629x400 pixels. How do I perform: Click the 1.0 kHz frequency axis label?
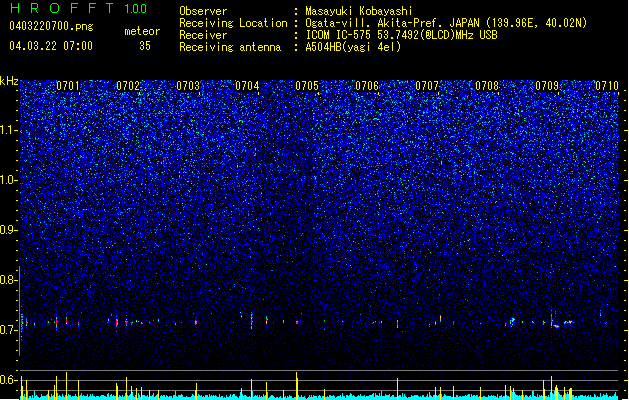[x=8, y=180]
